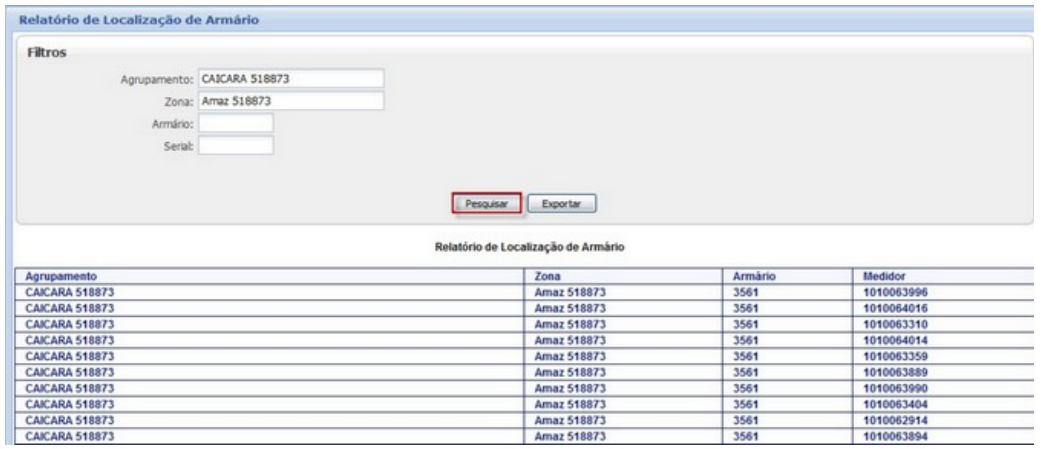Activate the Serial text field
The width and height of the screenshot is (1041, 449).
(x=236, y=145)
